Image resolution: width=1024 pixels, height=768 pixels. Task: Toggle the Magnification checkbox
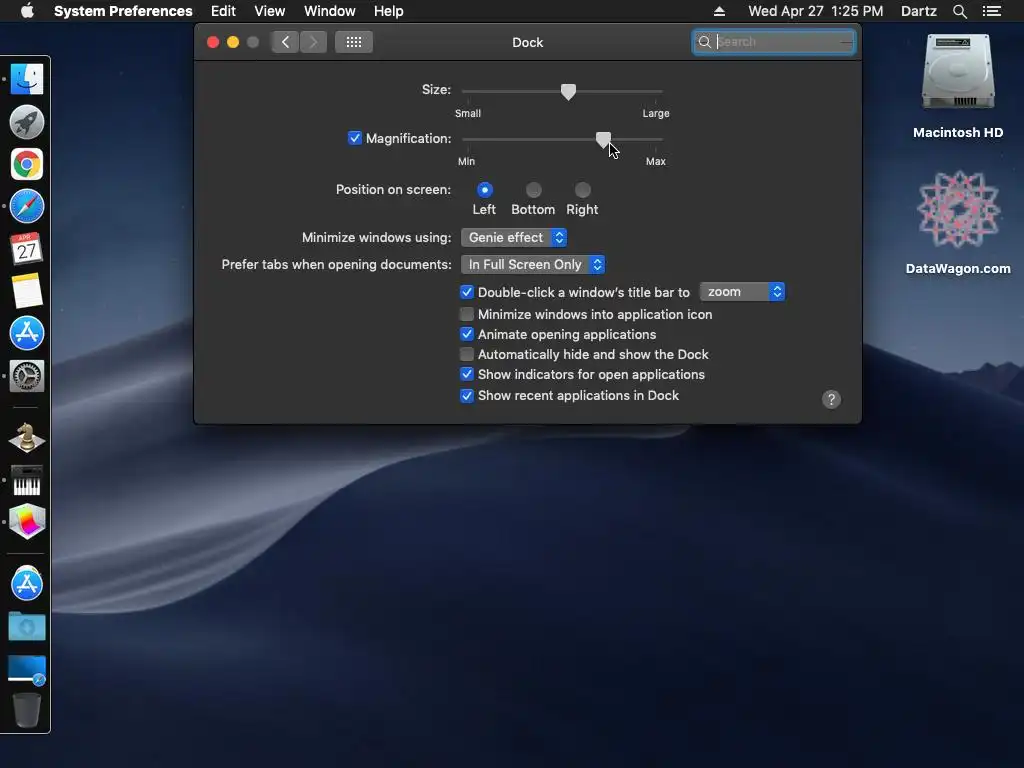pos(355,138)
